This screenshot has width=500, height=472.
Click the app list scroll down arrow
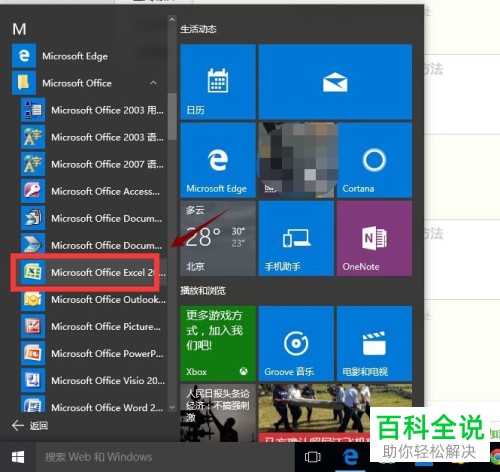[x=172, y=407]
